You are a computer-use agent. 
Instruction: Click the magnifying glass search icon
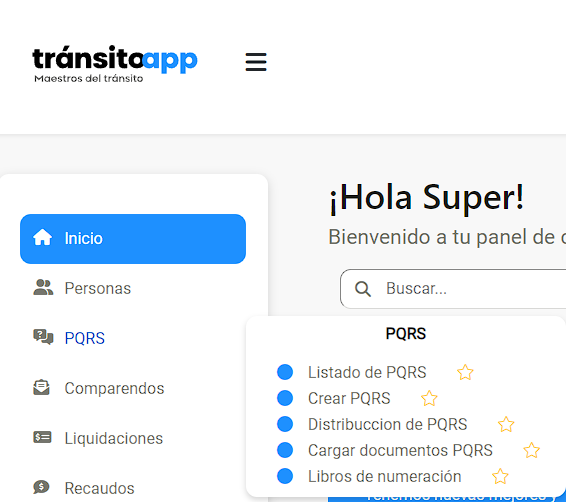(x=363, y=289)
